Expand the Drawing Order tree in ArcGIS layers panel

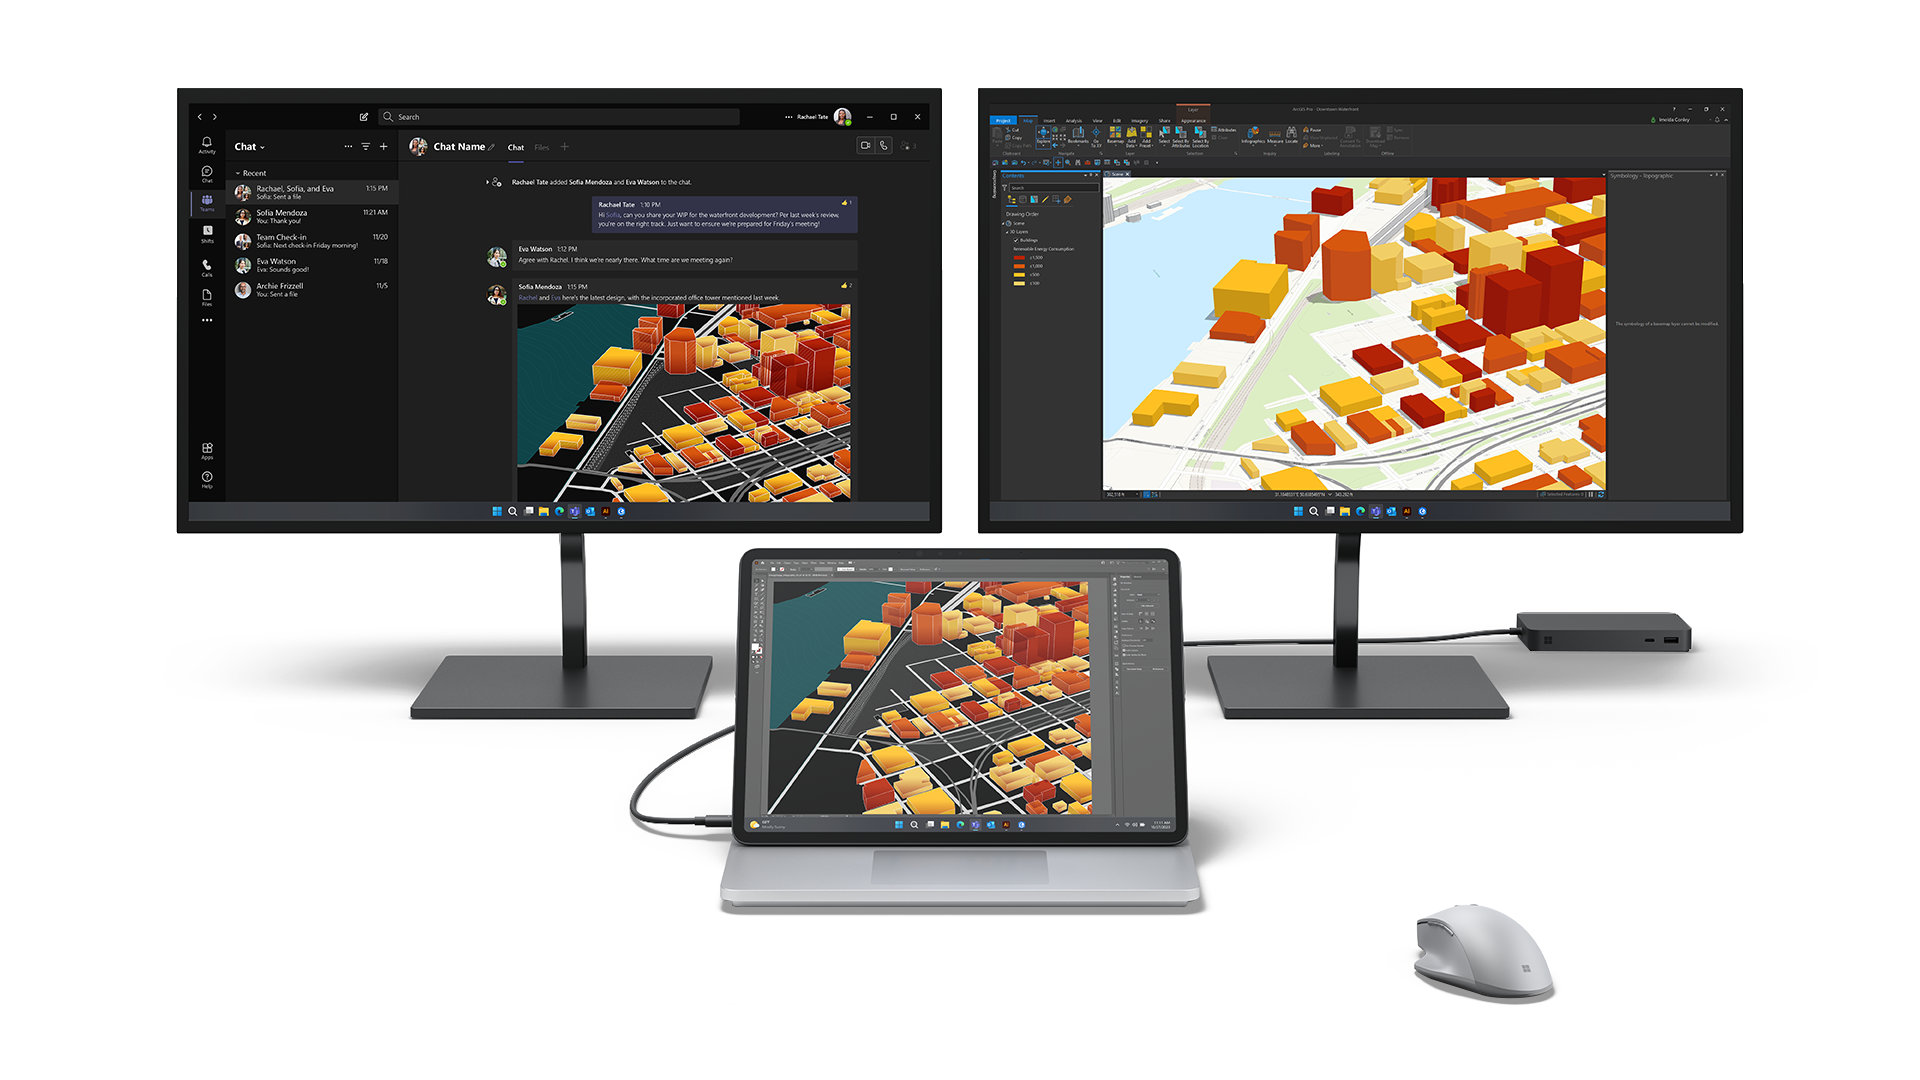point(1004,222)
